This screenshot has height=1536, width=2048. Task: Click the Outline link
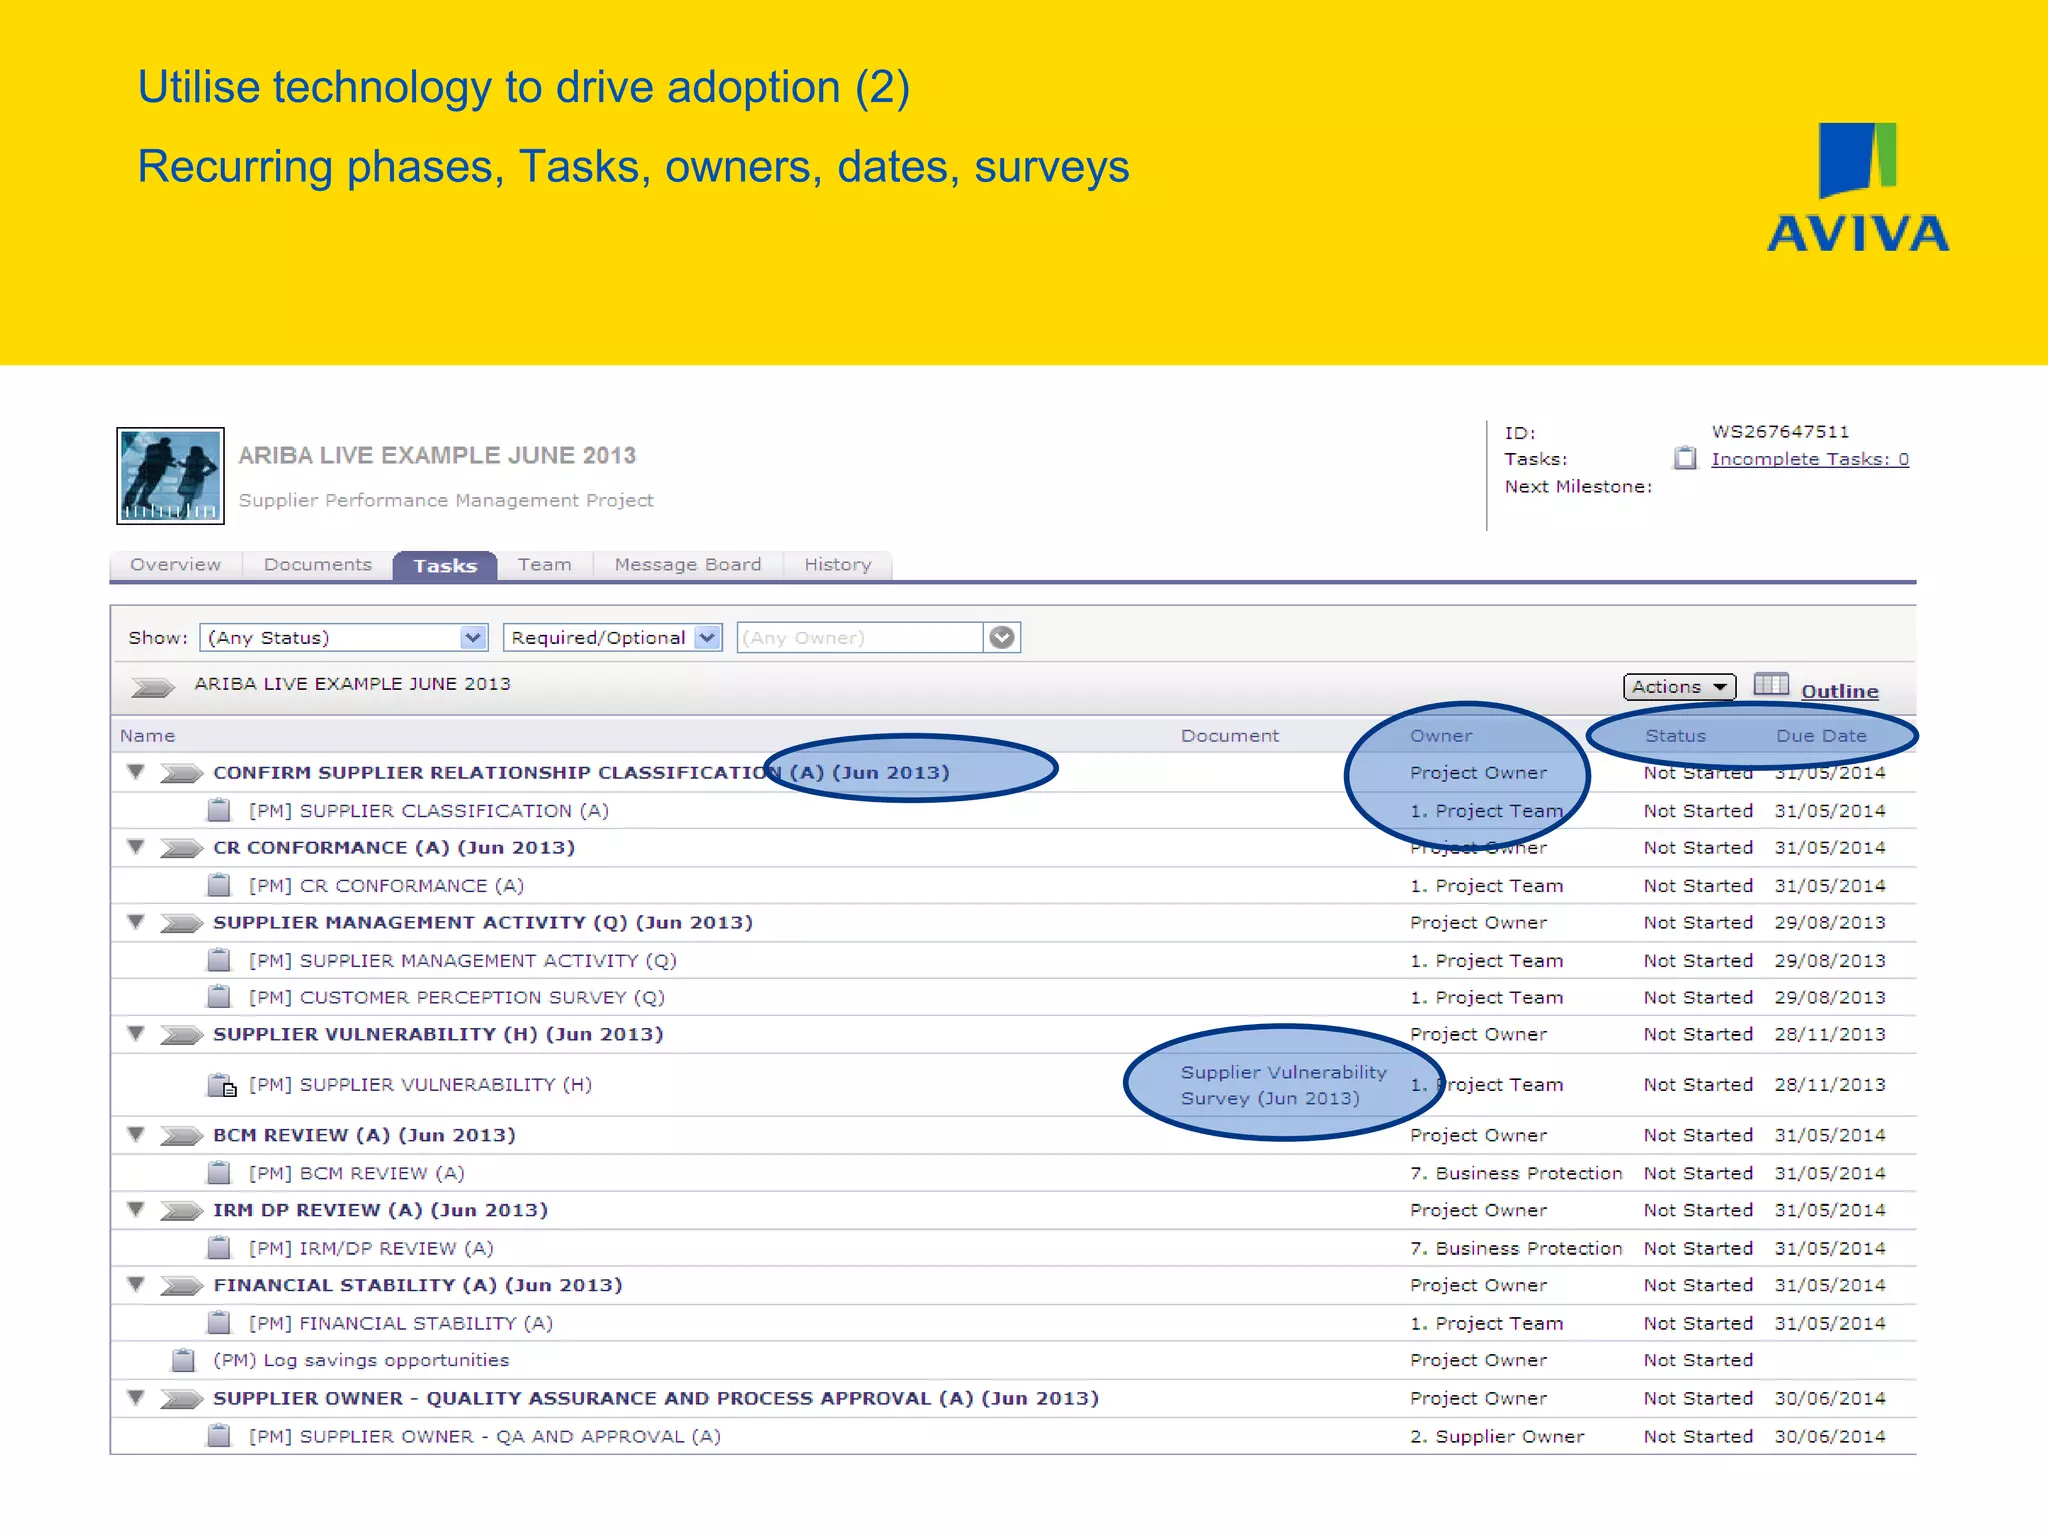tap(1840, 691)
